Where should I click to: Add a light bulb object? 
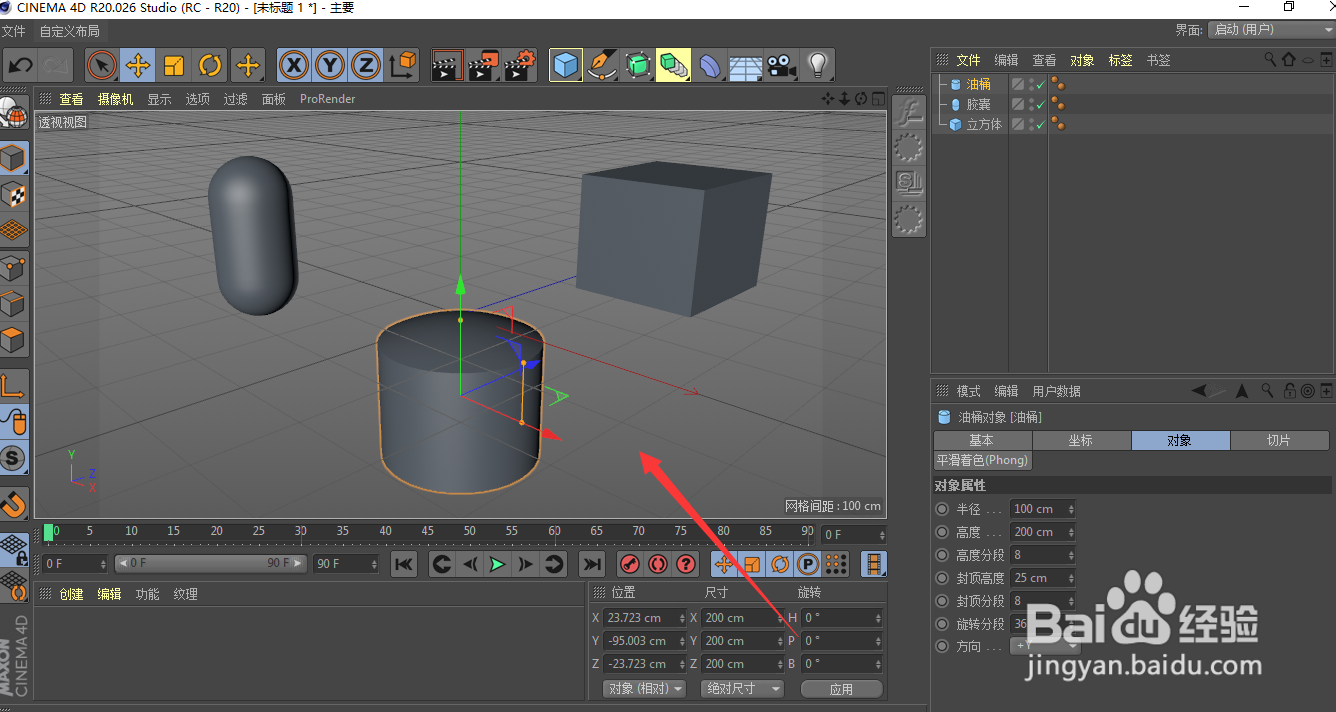[x=818, y=67]
